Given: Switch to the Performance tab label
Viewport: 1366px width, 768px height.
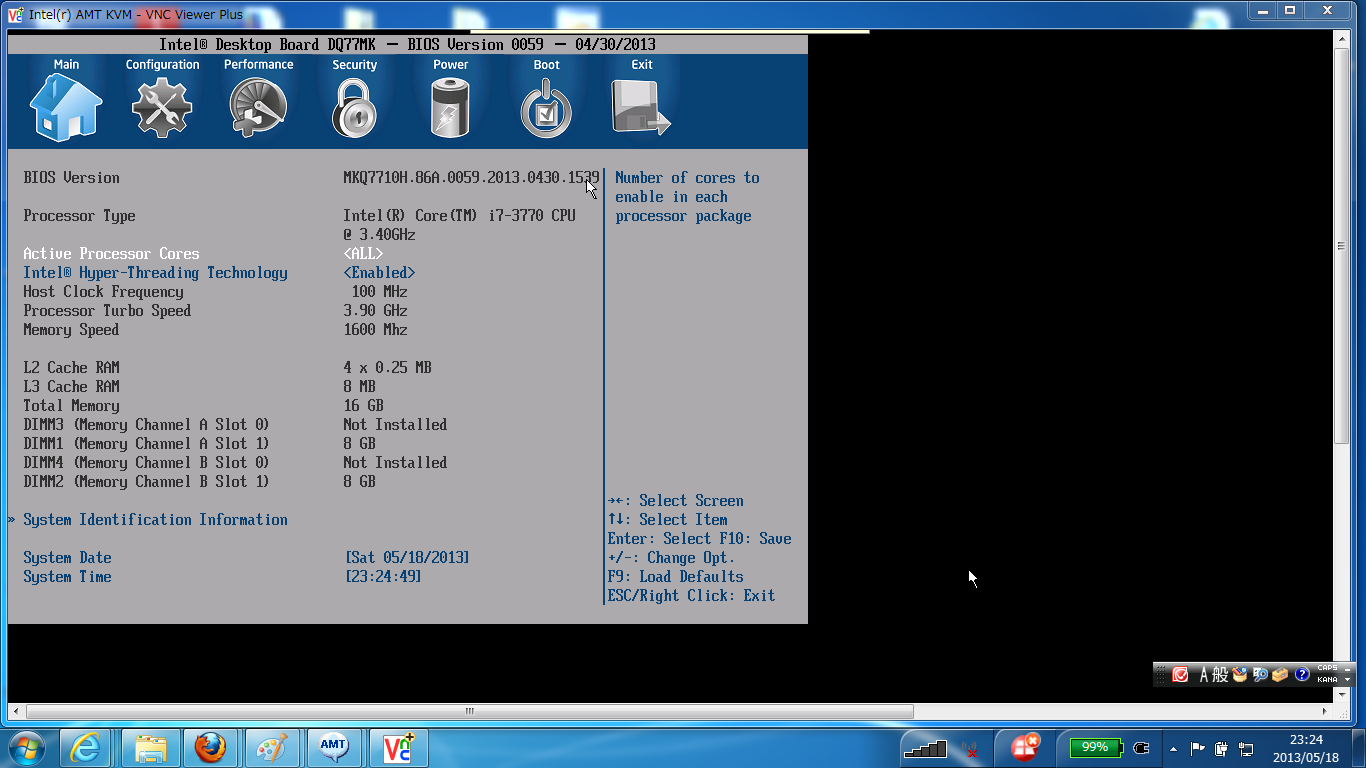Looking at the screenshot, I should click(x=258, y=65).
